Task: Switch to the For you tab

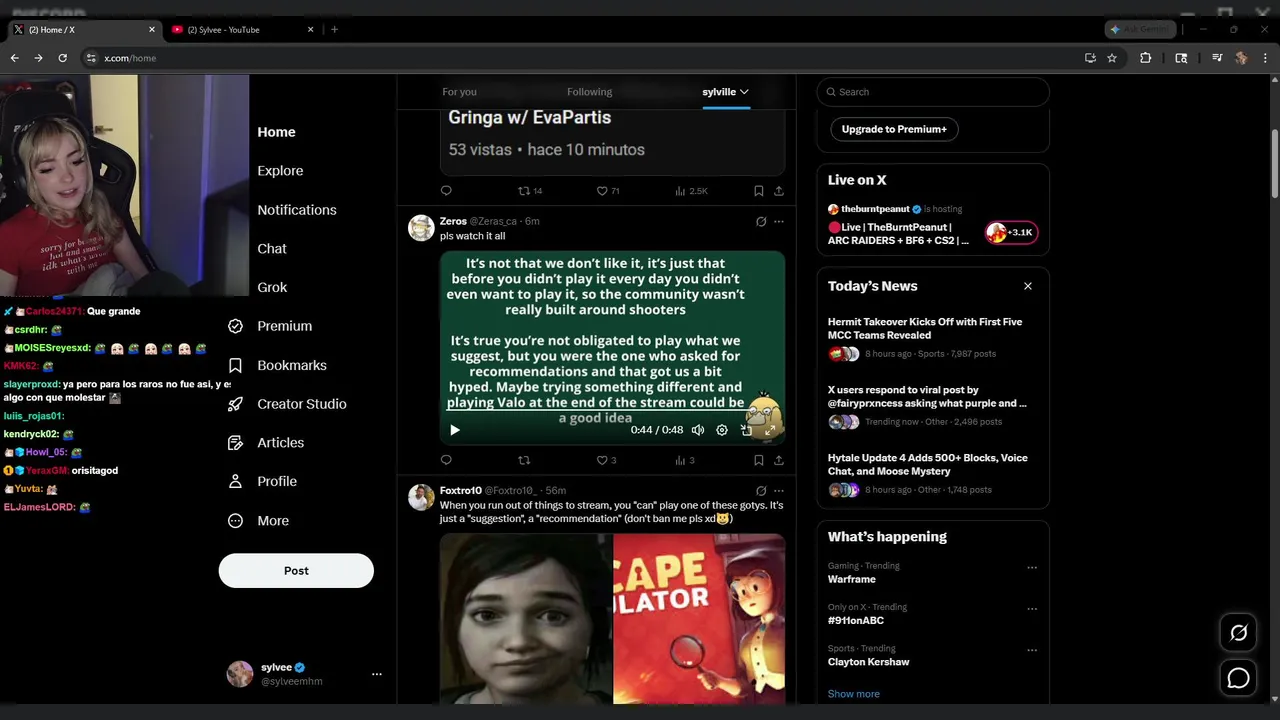Action: click(459, 92)
